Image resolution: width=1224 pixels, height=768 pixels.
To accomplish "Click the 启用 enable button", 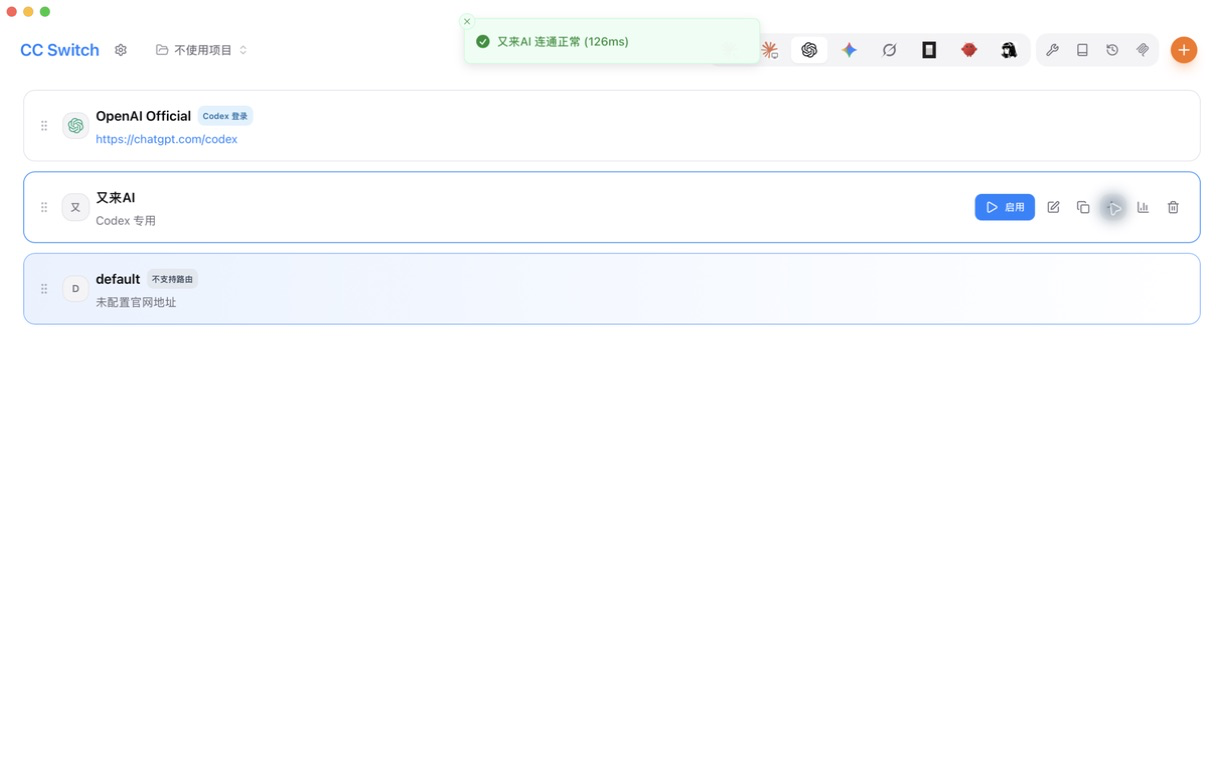I will point(1005,207).
